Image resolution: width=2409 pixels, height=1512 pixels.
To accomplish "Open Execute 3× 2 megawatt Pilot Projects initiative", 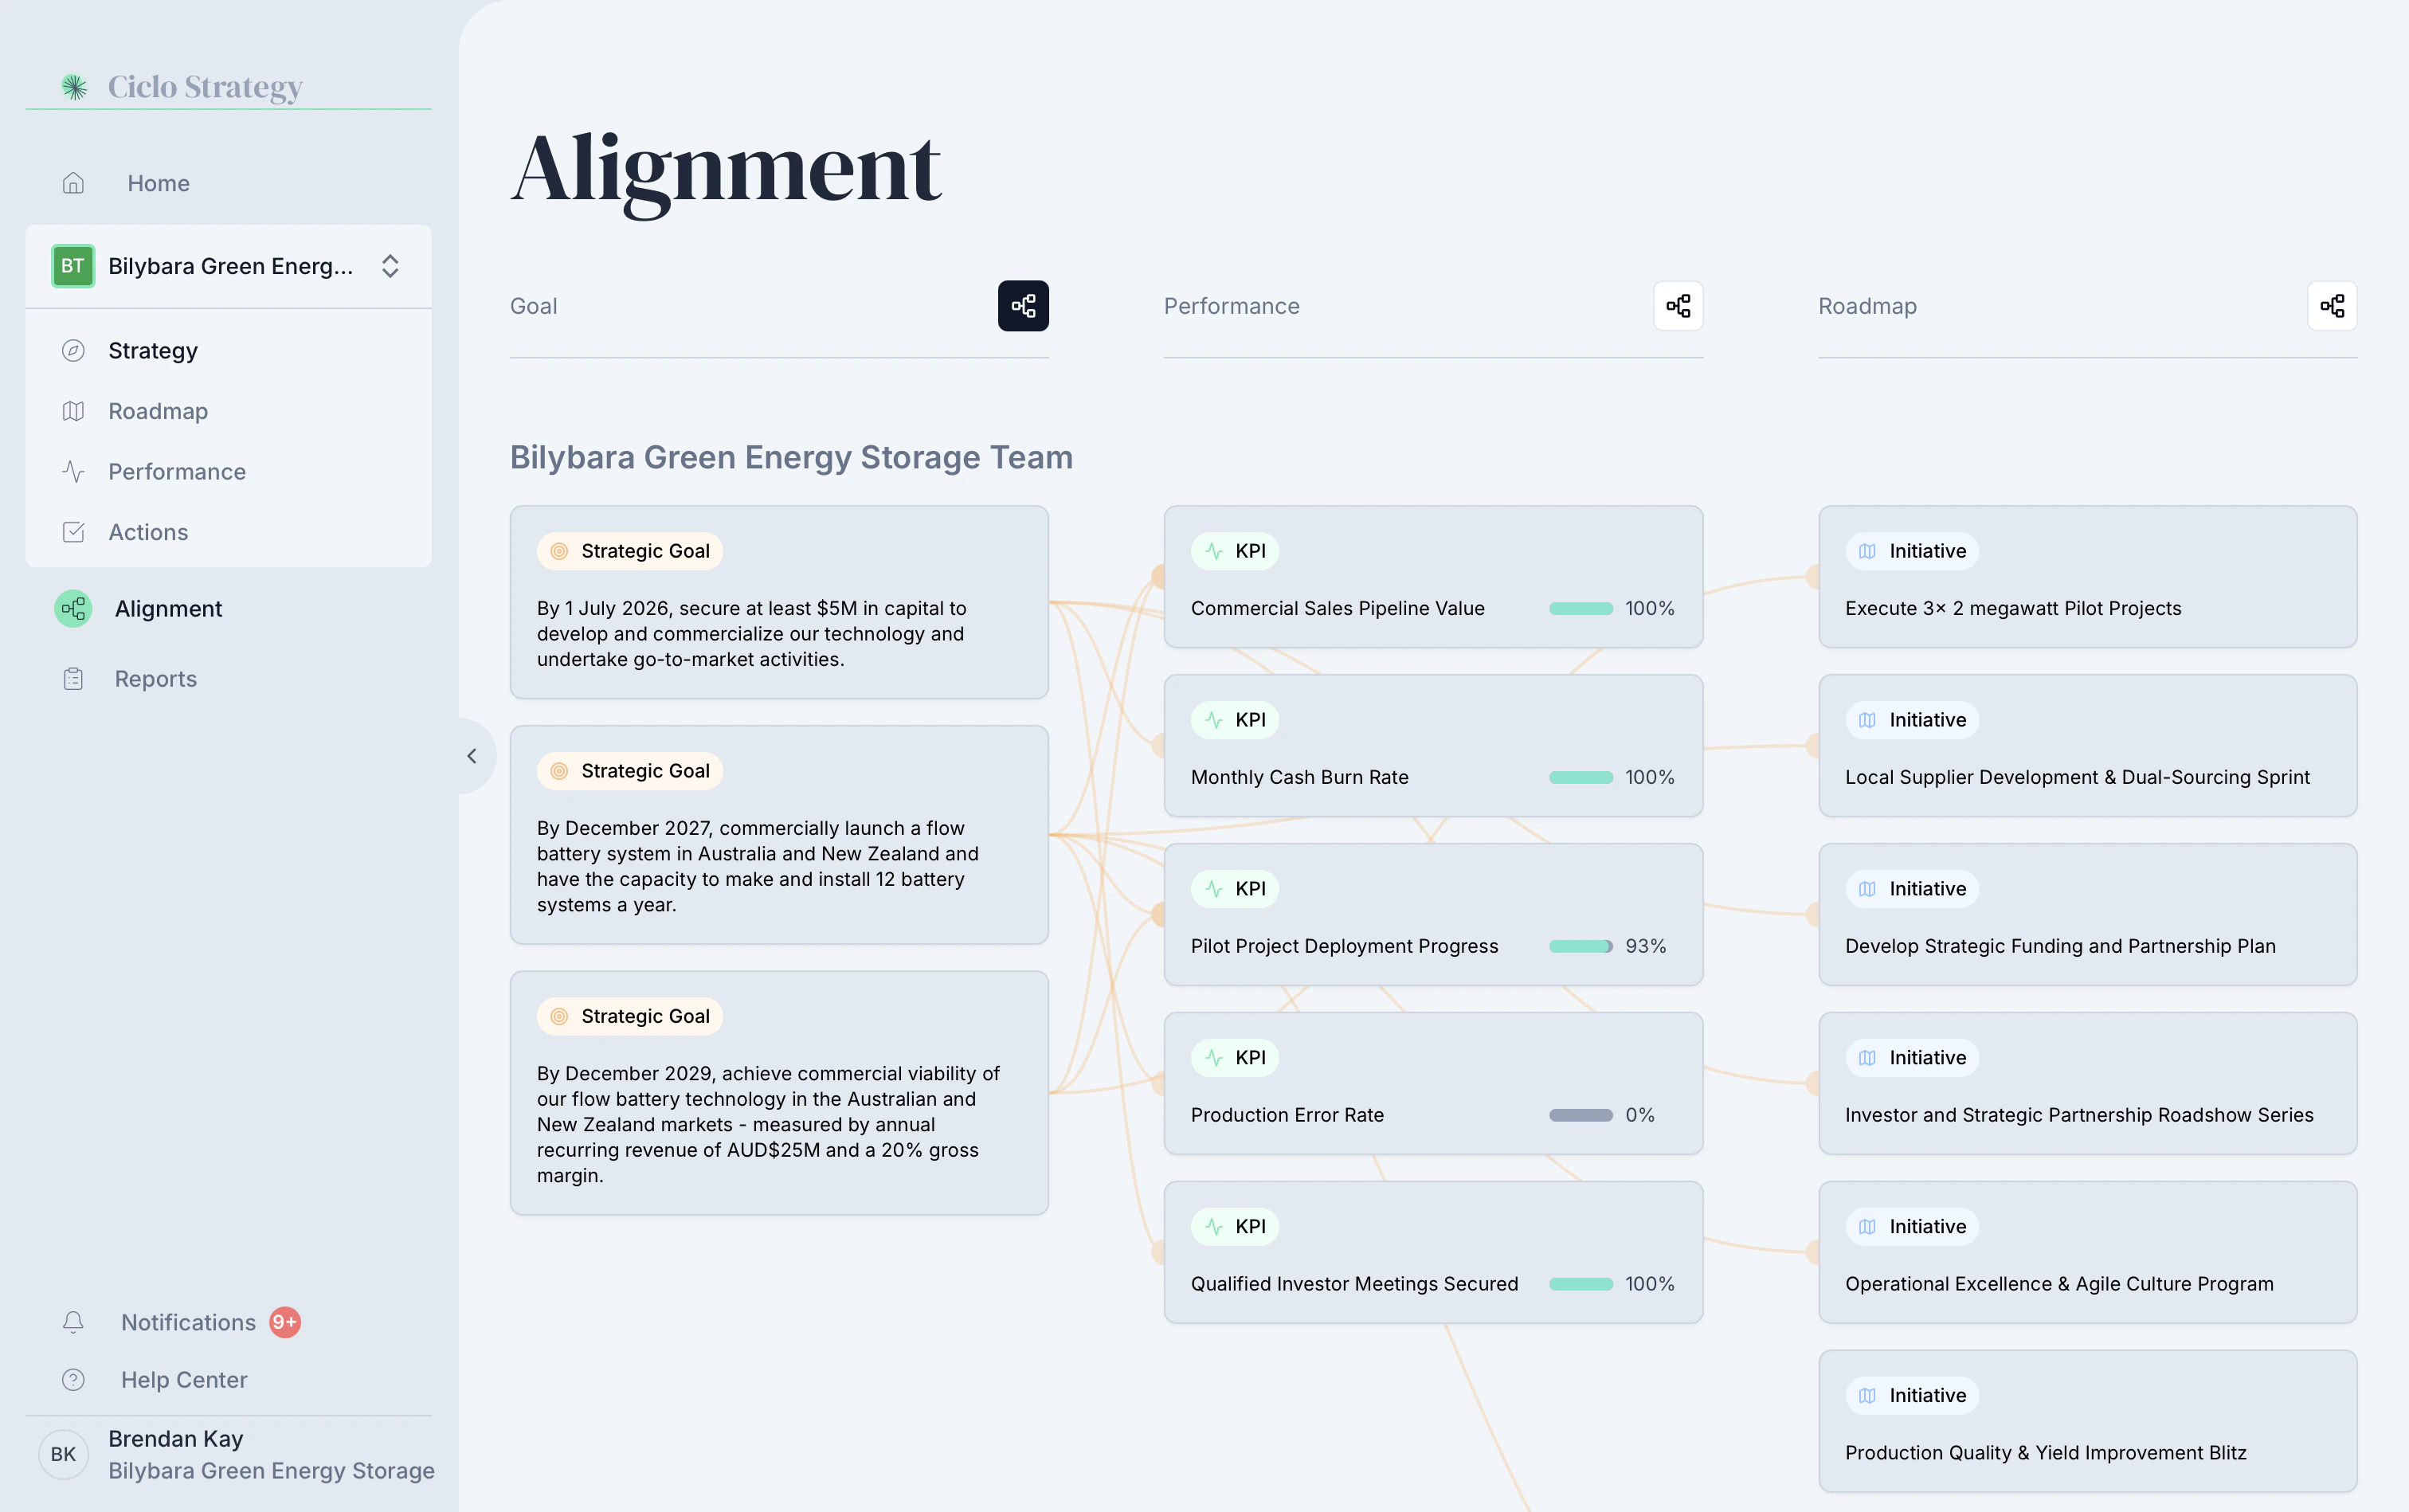I will click(x=2087, y=577).
